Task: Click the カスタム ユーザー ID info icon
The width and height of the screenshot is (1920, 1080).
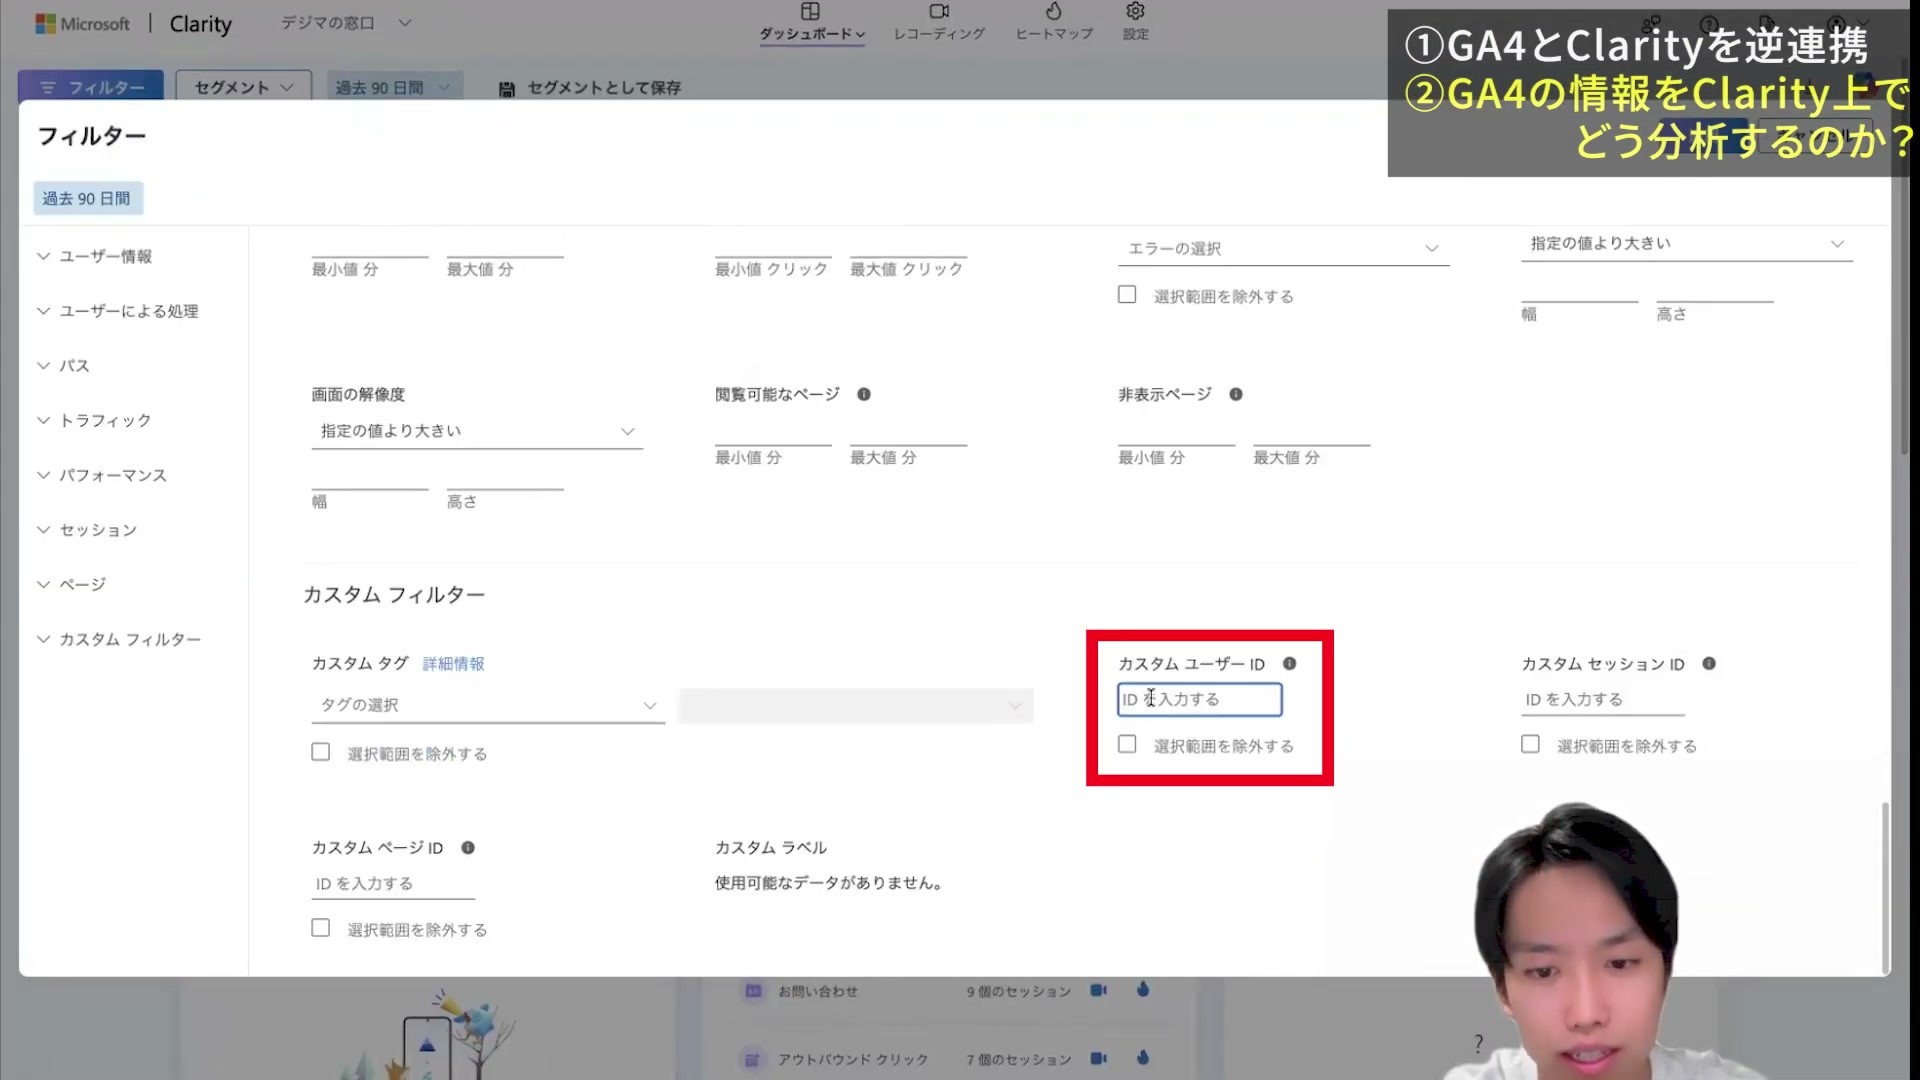Action: tap(1289, 663)
